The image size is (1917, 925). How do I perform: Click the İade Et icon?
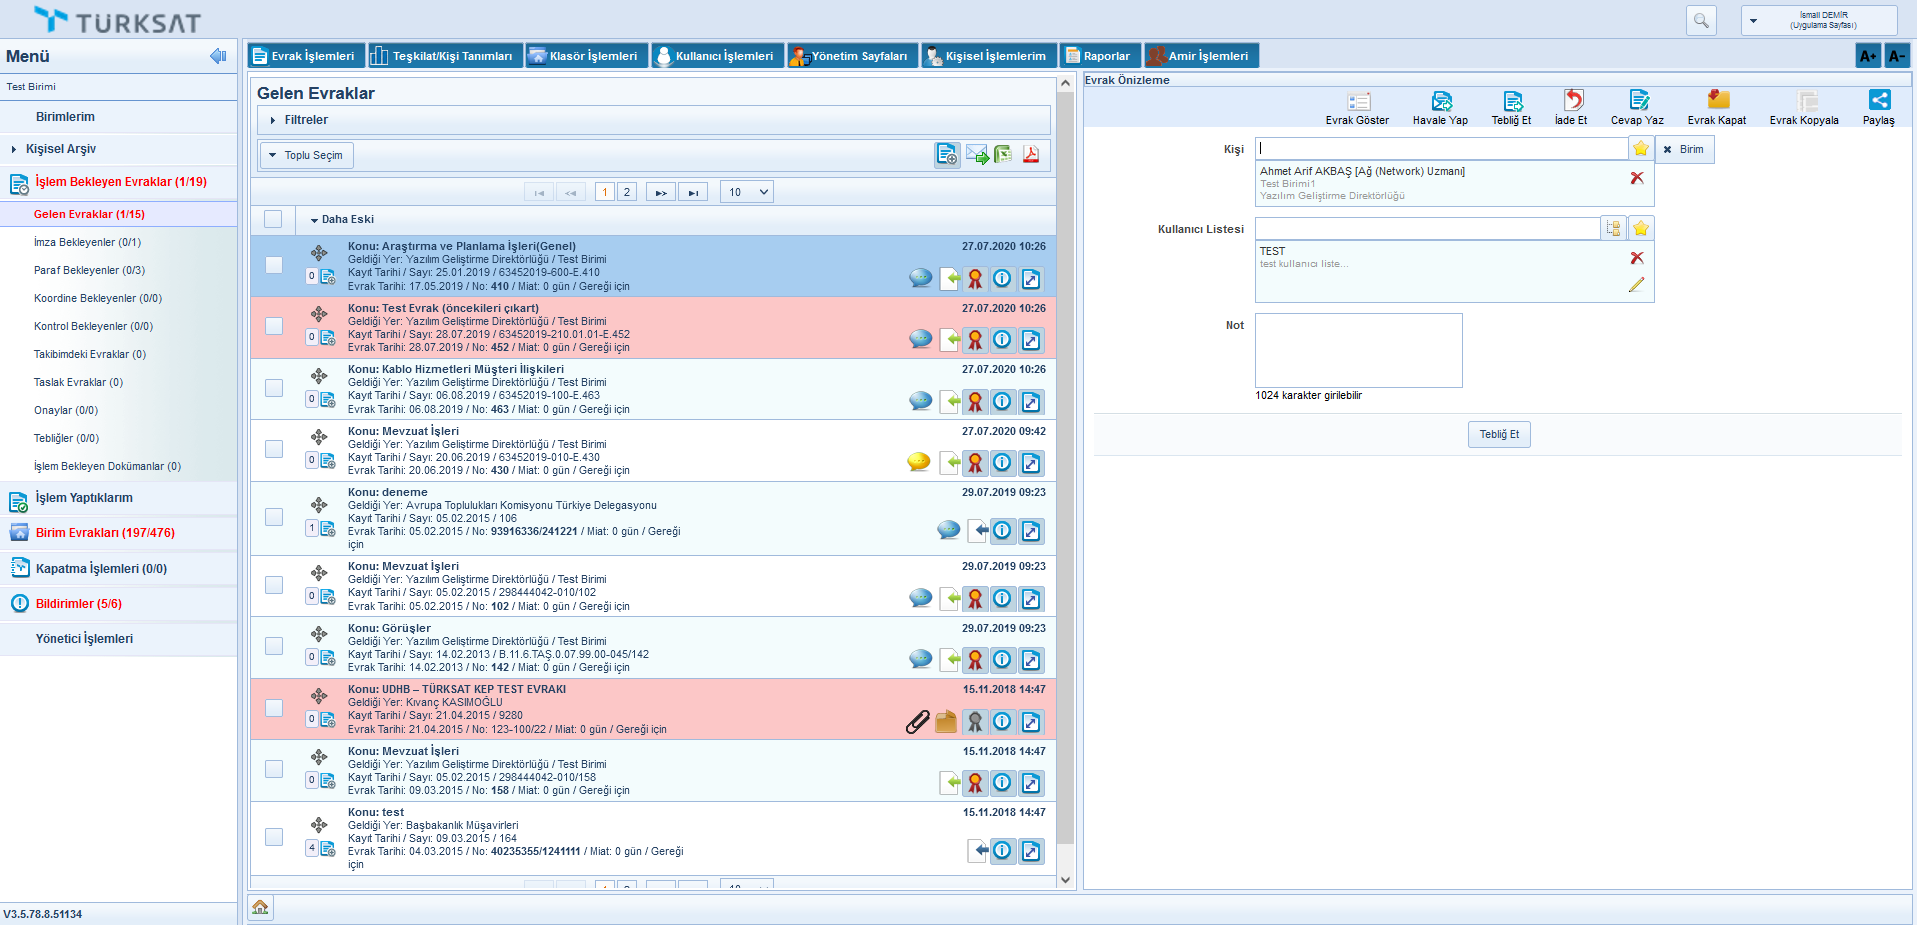[x=1571, y=101]
